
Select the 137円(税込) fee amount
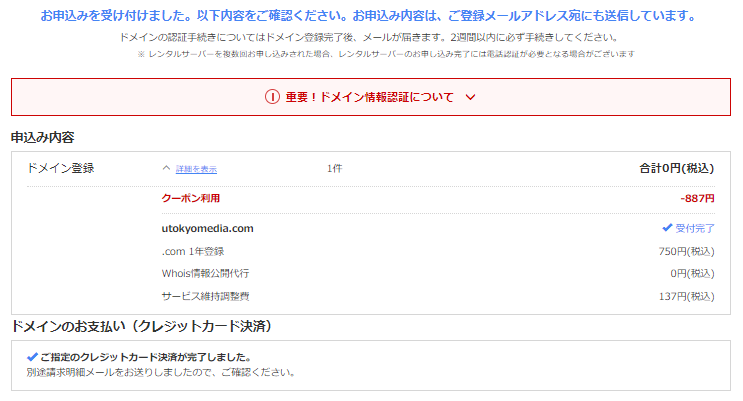(x=686, y=296)
